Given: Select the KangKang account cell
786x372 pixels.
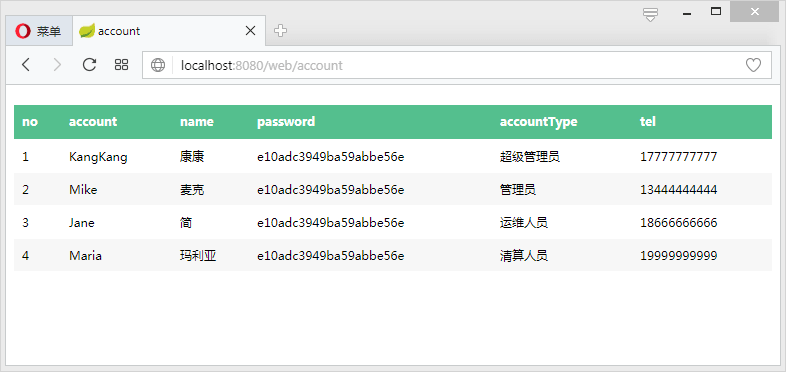Looking at the screenshot, I should click(x=98, y=157).
